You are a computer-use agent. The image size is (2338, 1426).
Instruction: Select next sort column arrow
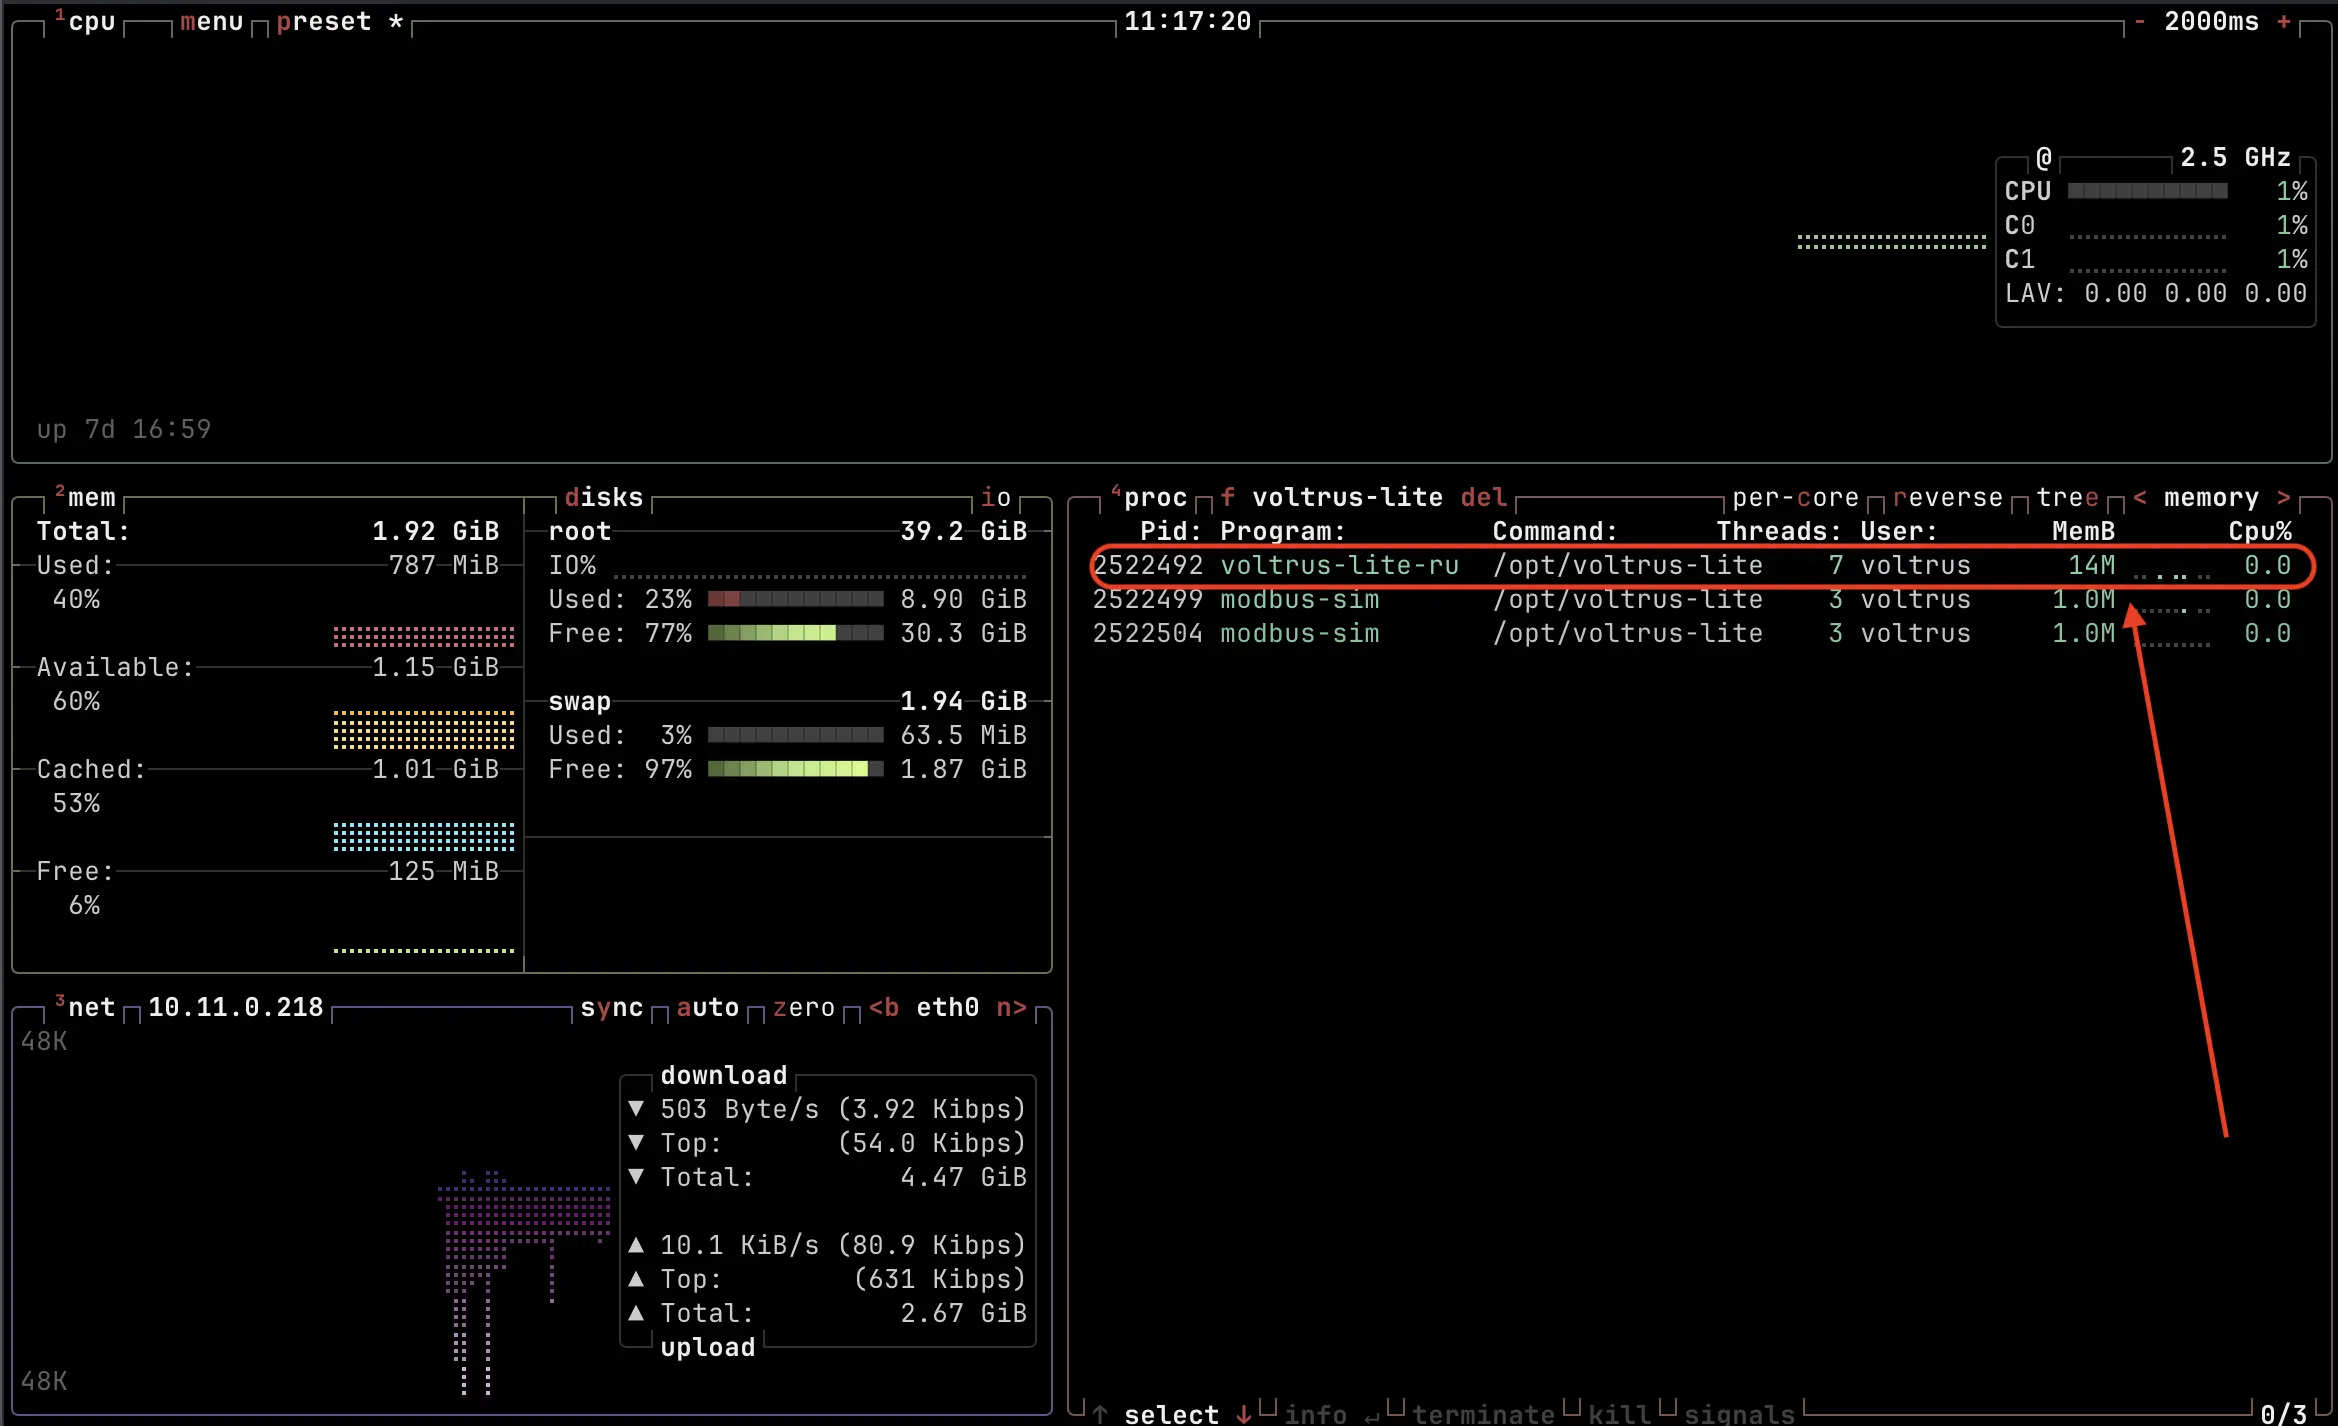pos(2284,497)
